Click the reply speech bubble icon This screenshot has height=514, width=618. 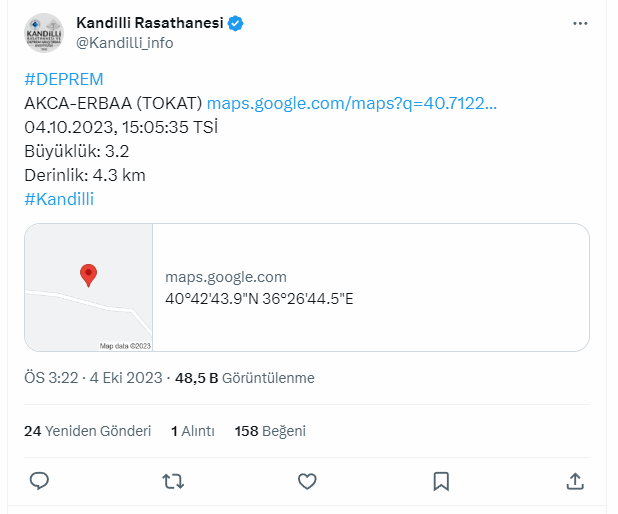point(39,481)
